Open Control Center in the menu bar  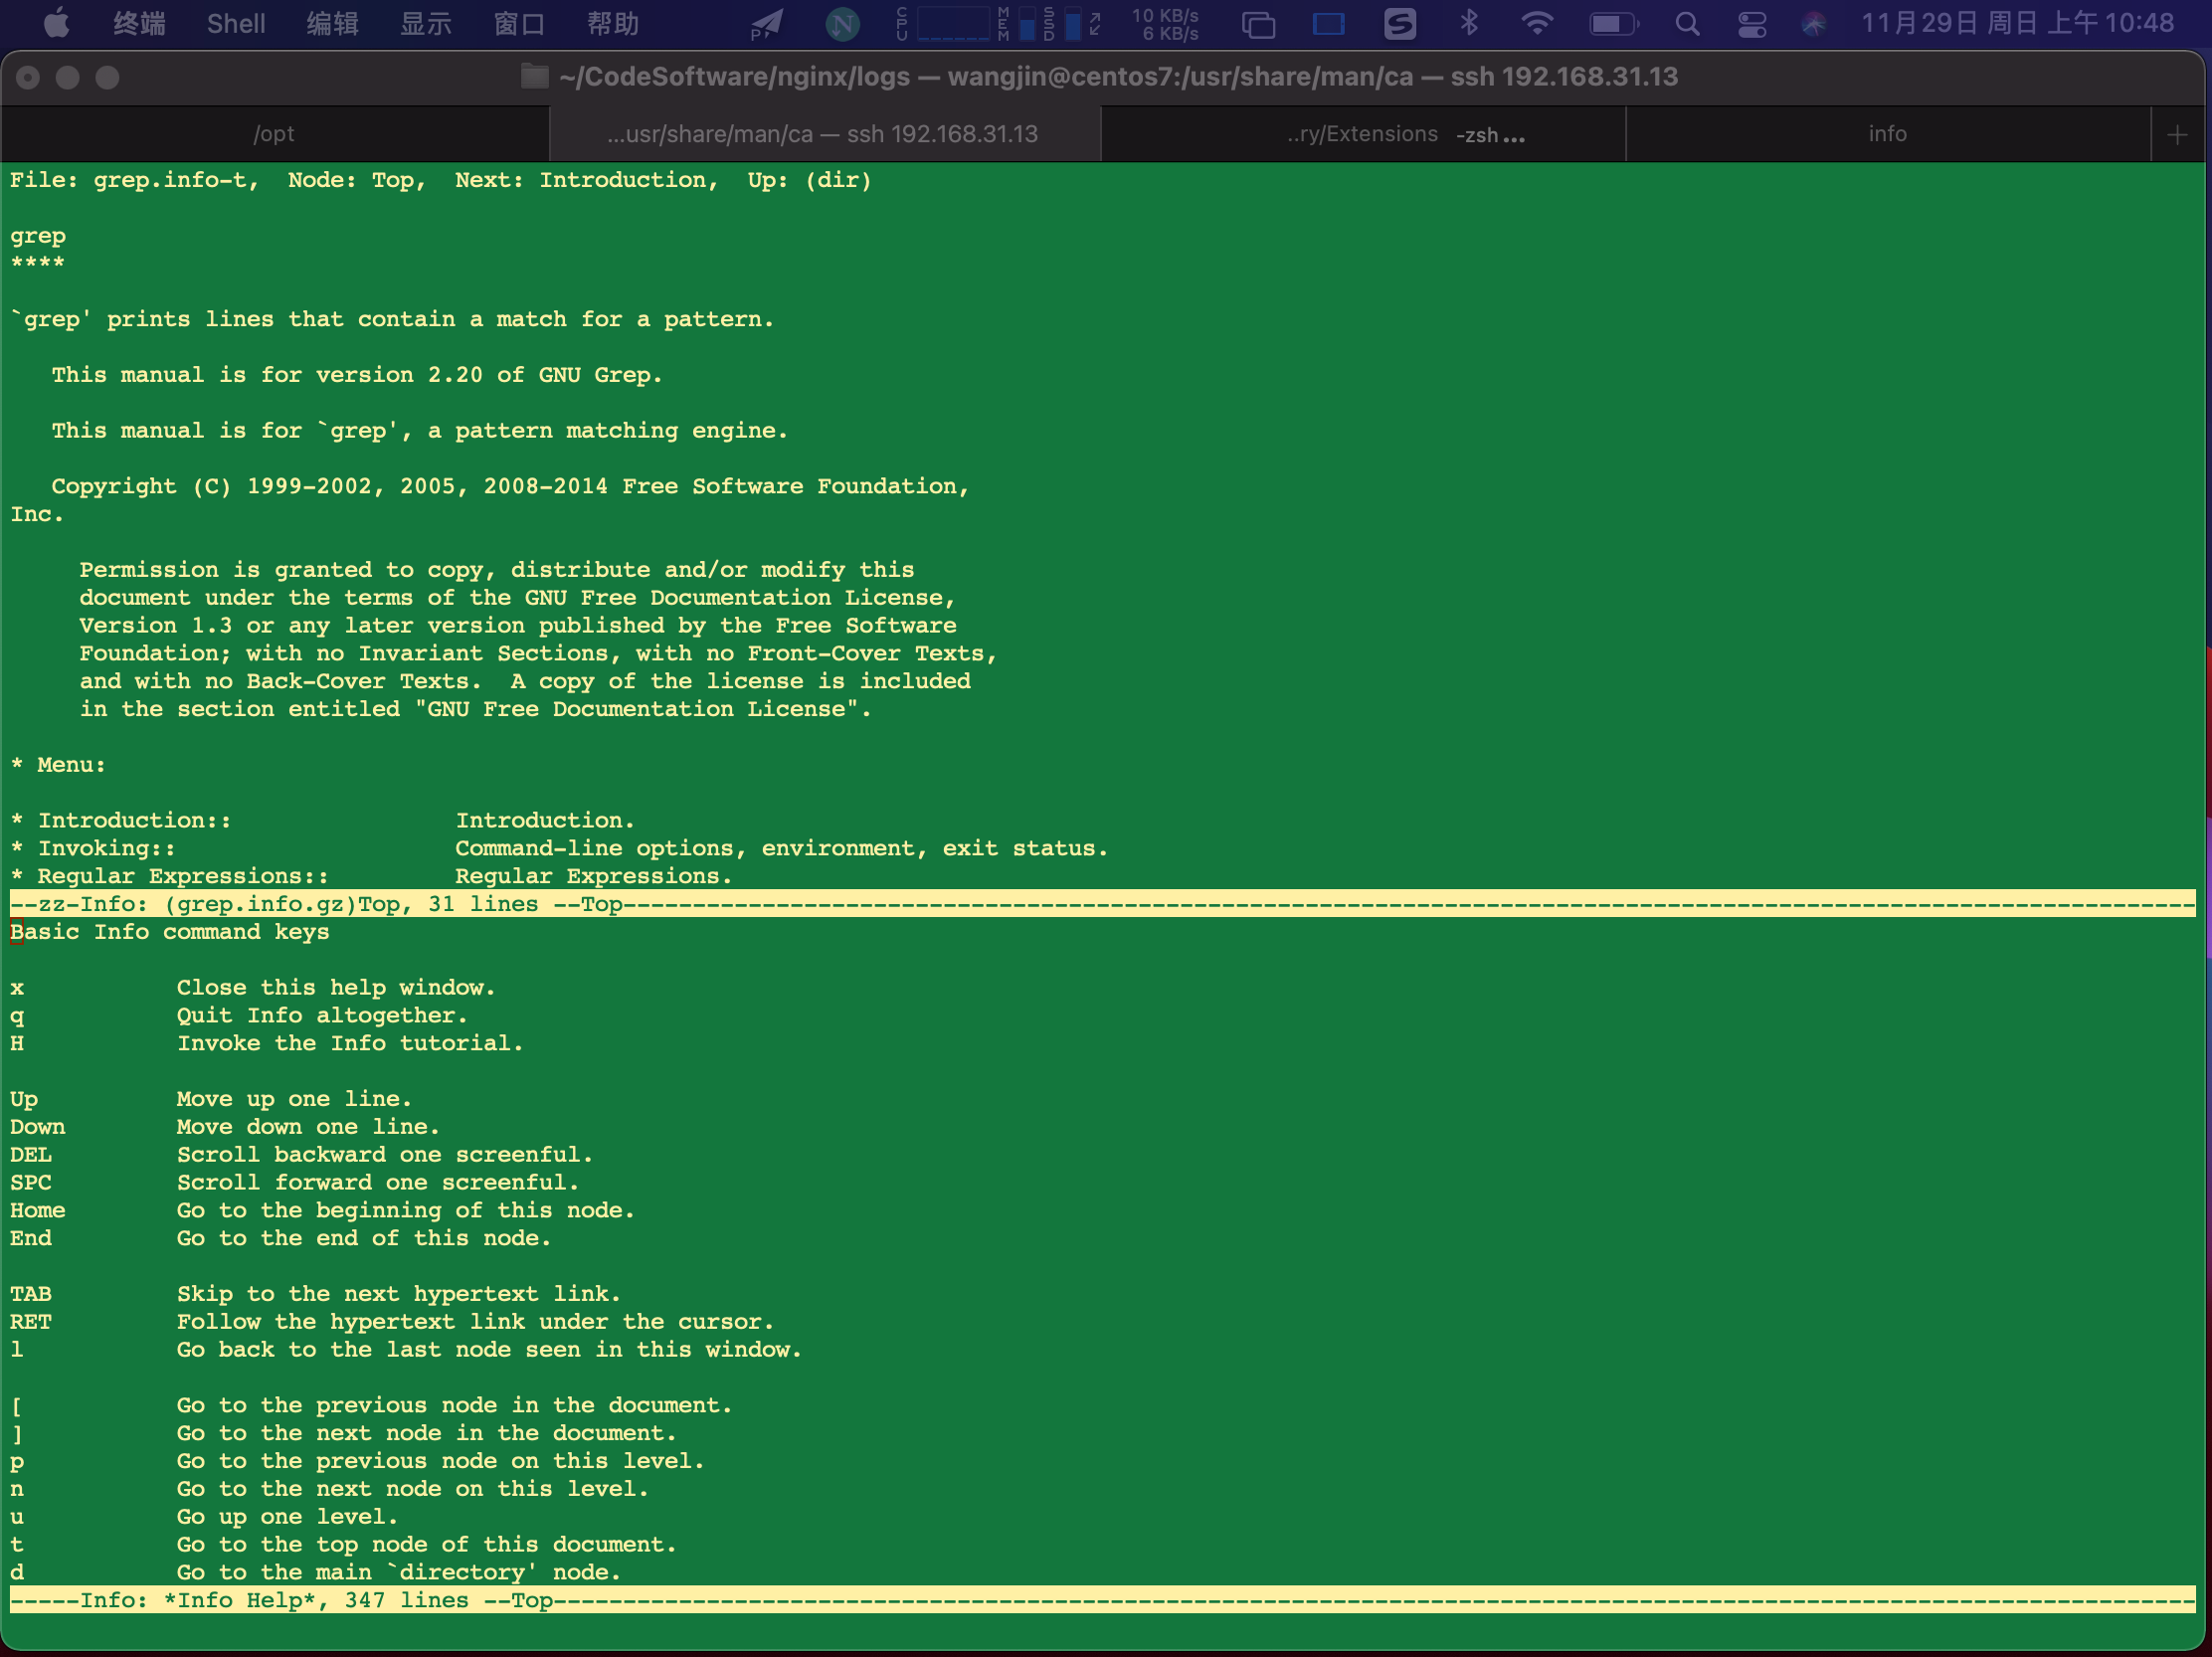click(x=1752, y=23)
